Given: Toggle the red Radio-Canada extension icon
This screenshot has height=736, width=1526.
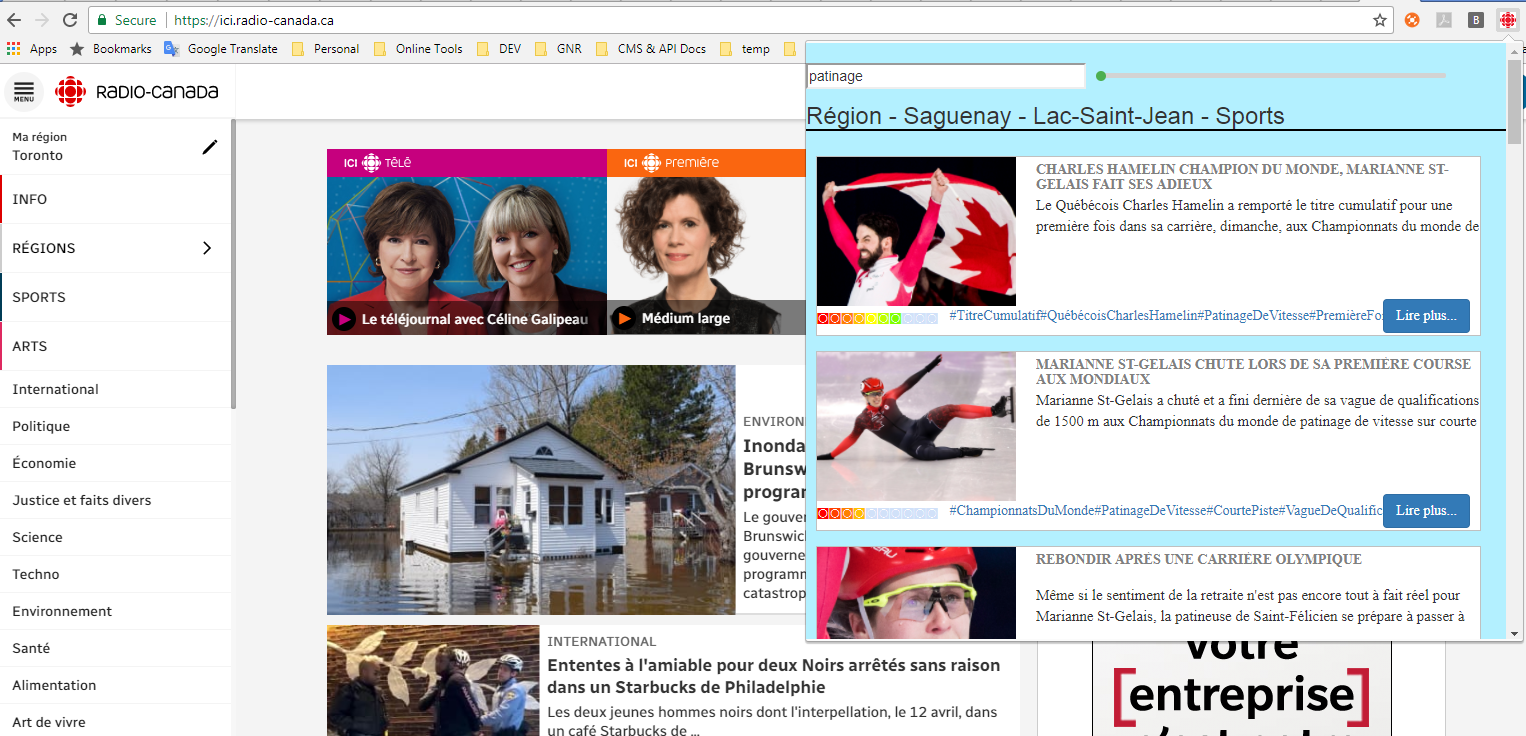Looking at the screenshot, I should (x=1508, y=20).
